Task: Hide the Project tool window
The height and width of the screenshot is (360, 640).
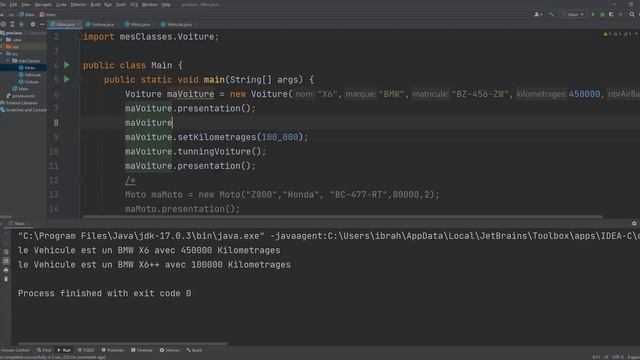Action: [42, 24]
